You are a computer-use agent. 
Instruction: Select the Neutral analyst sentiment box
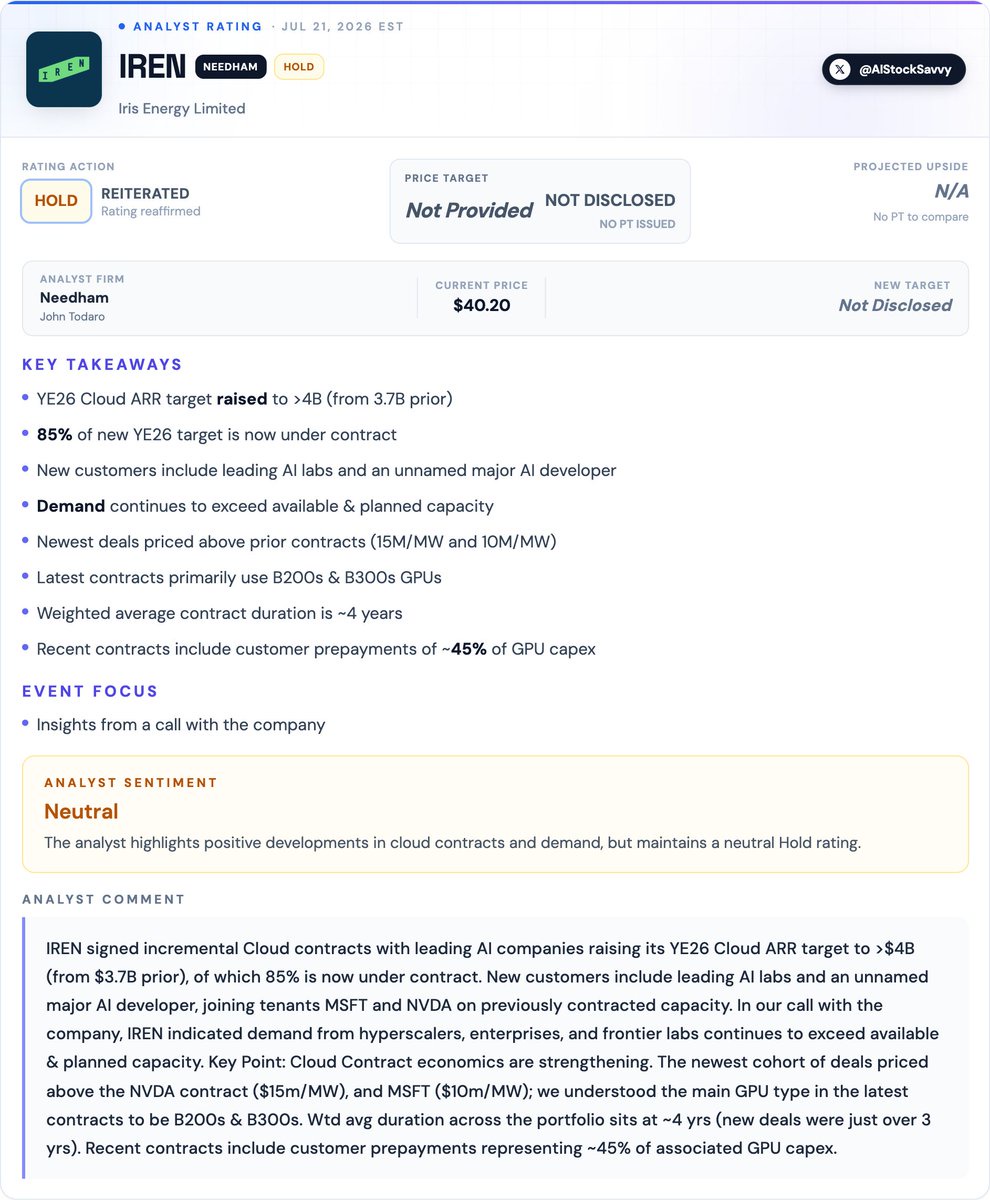[x=495, y=814]
